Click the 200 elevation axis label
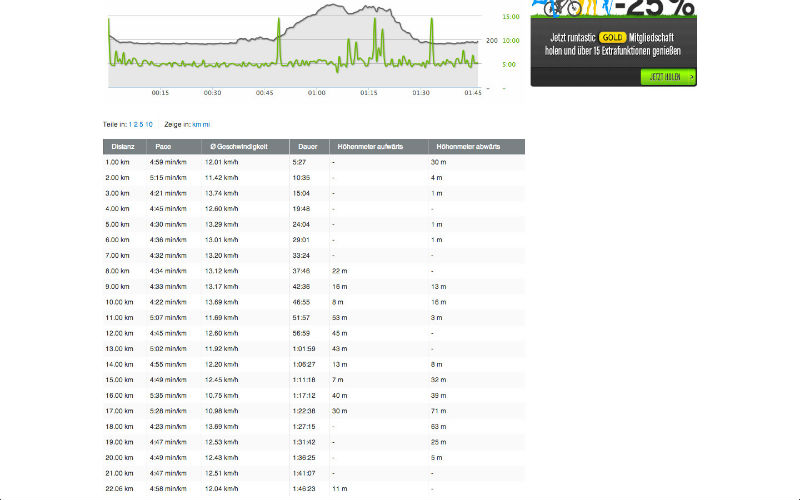The image size is (800, 500). (x=491, y=40)
